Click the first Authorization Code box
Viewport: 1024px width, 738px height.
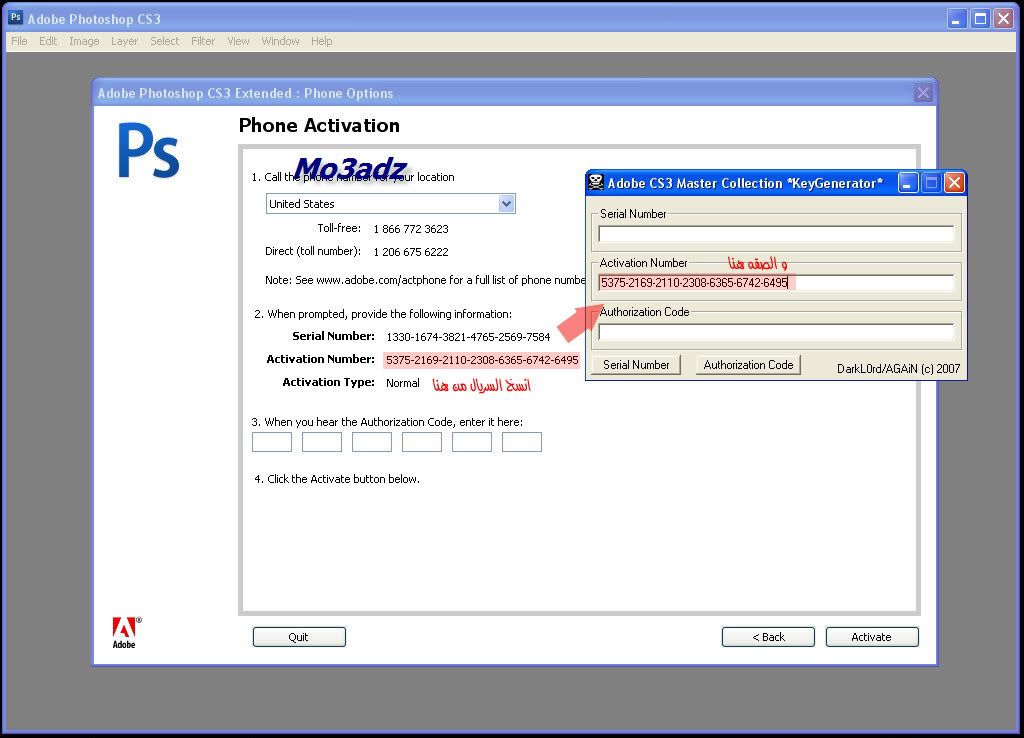pos(272,442)
